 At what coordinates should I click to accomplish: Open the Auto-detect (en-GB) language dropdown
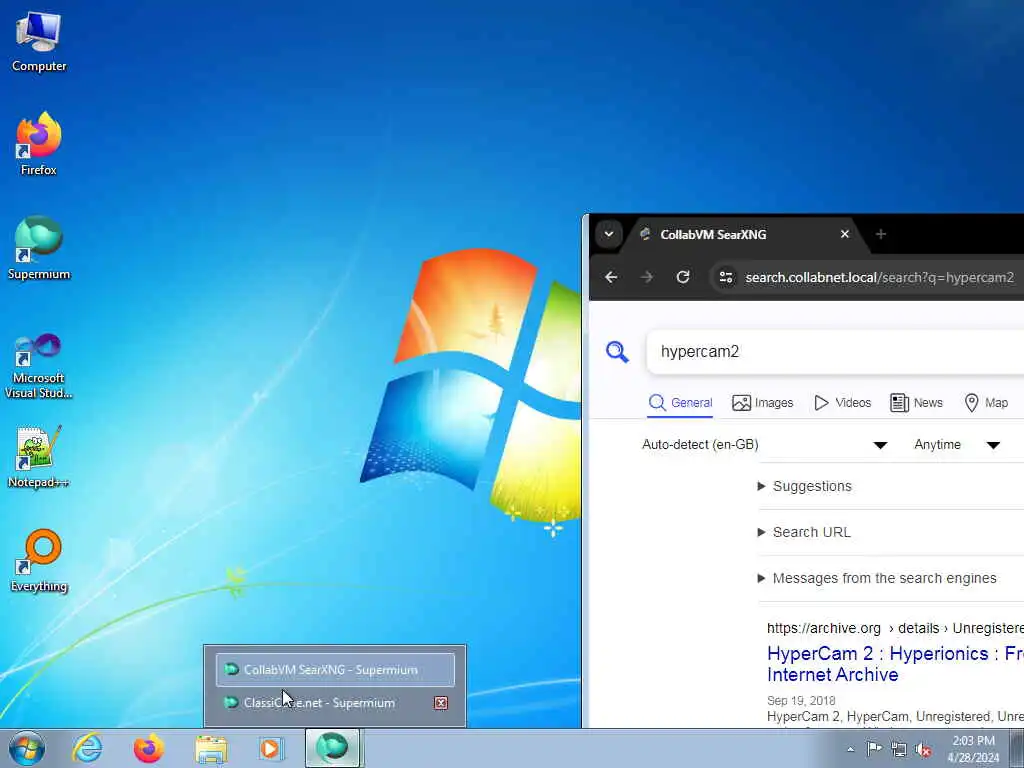coord(765,445)
